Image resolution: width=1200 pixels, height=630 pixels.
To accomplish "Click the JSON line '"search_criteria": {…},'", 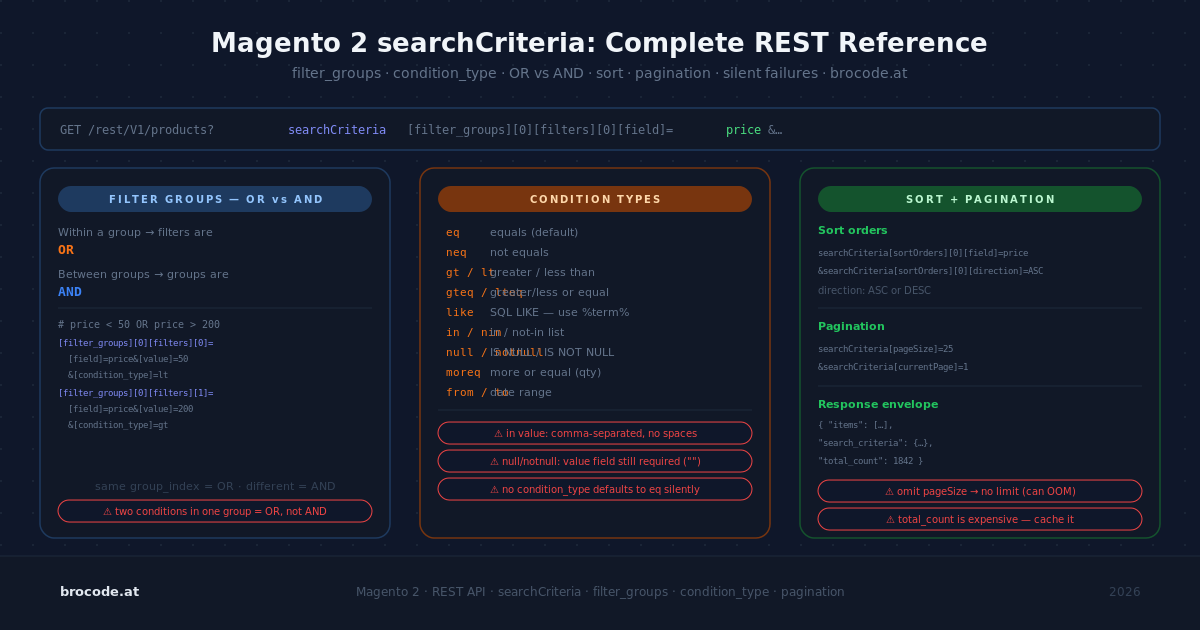I will coord(875,443).
